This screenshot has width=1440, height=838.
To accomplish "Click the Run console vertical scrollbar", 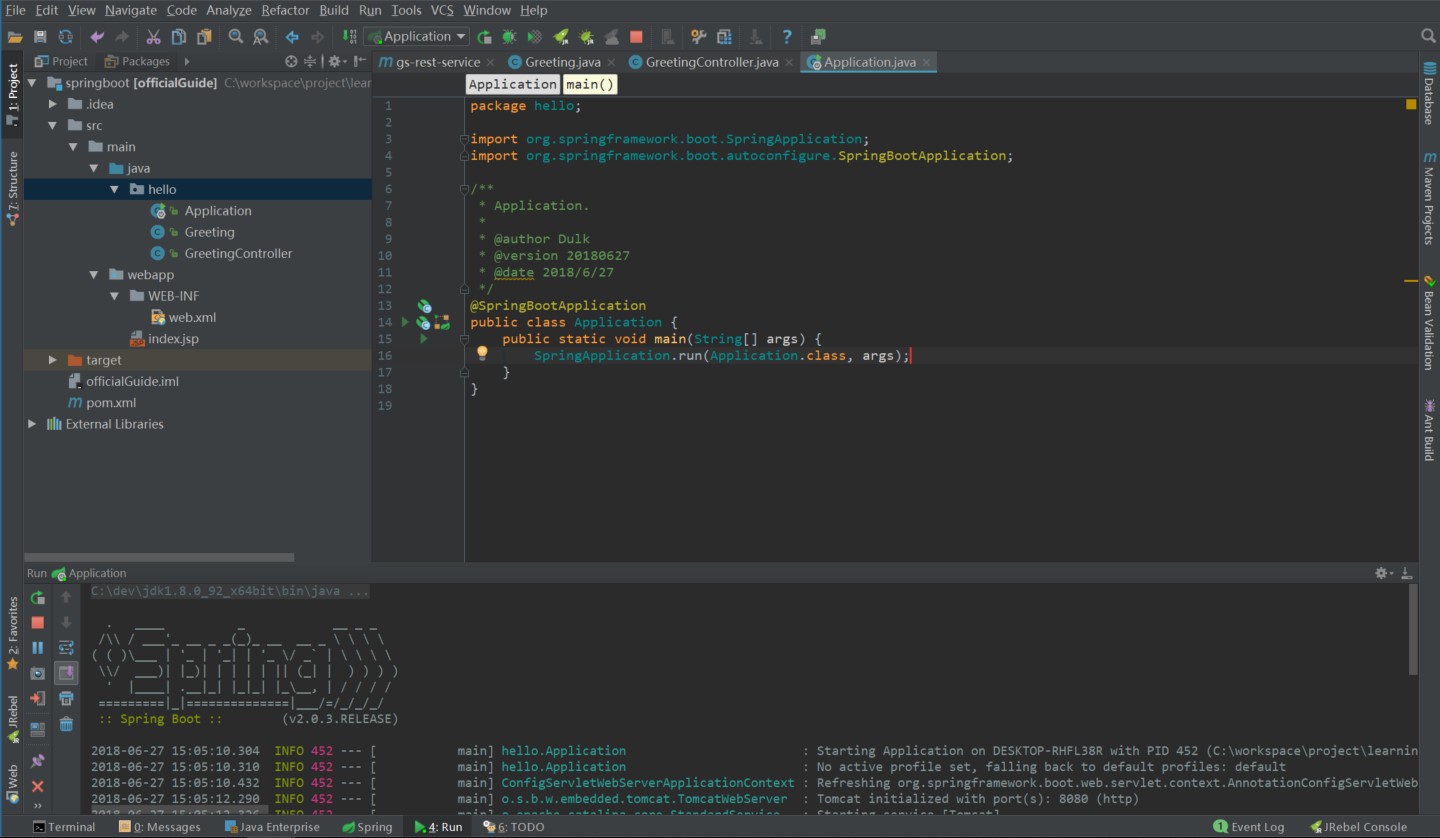I will [1413, 630].
